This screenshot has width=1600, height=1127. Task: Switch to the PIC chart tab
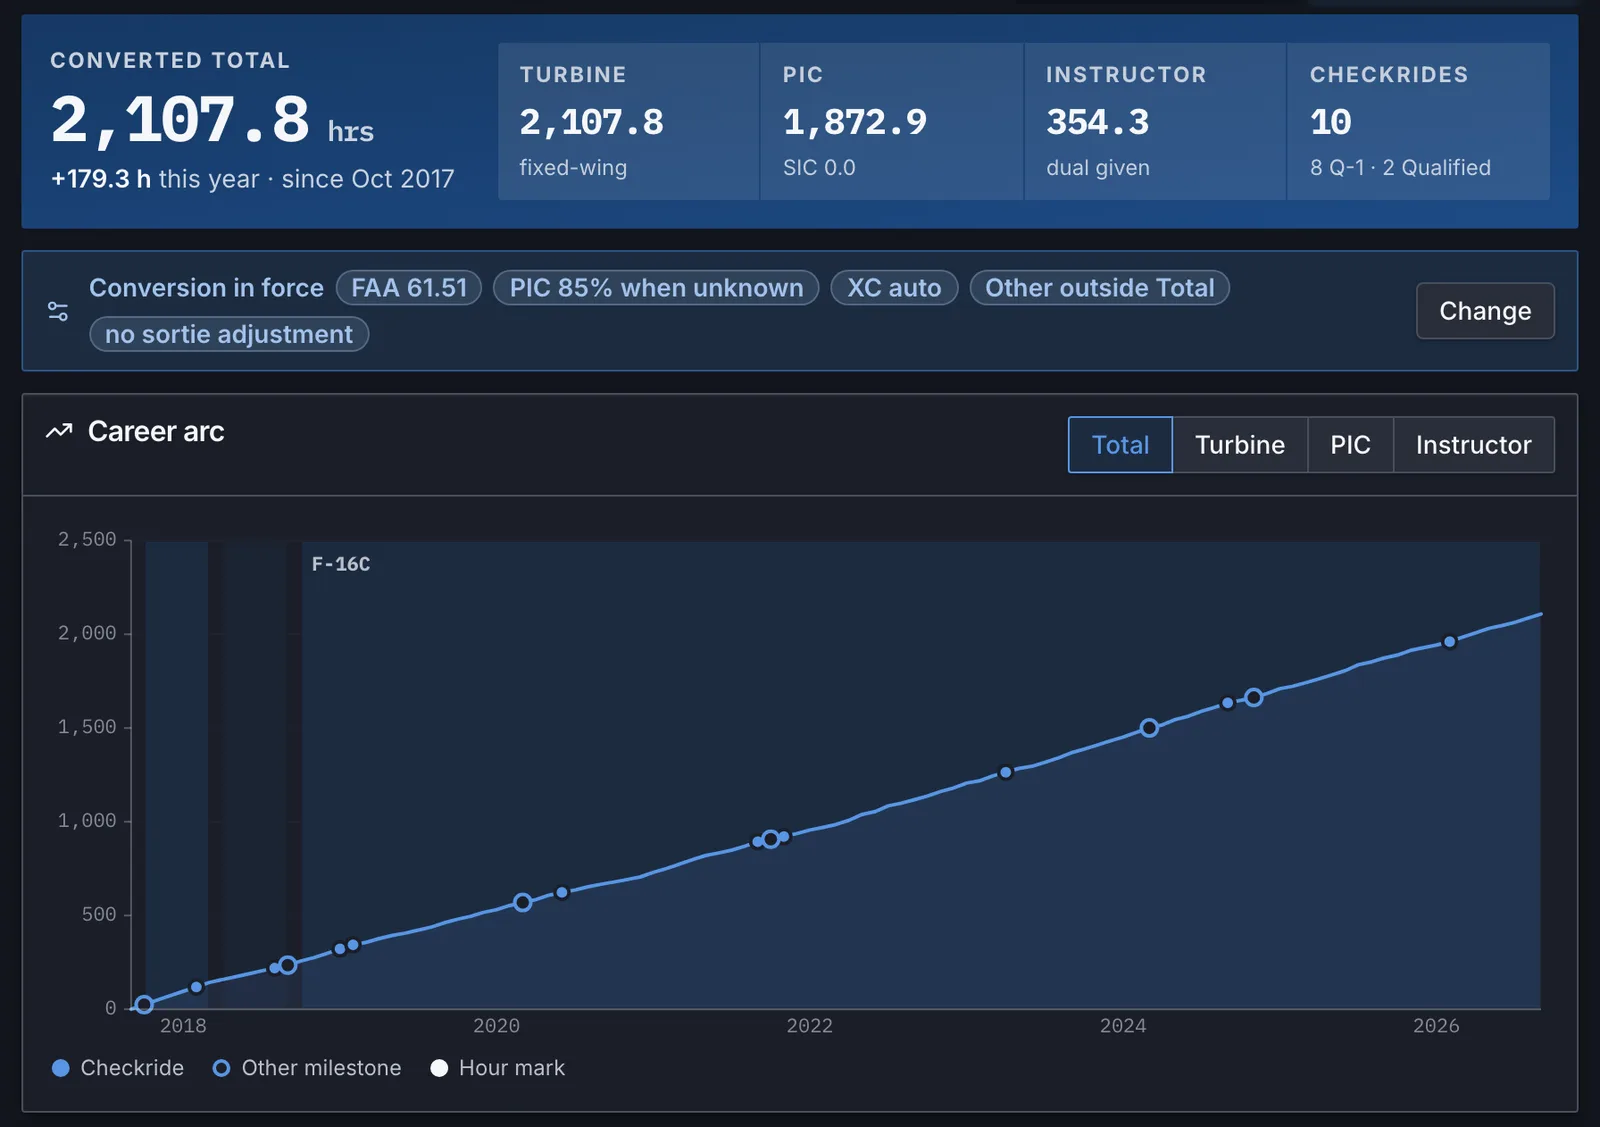1350,445
